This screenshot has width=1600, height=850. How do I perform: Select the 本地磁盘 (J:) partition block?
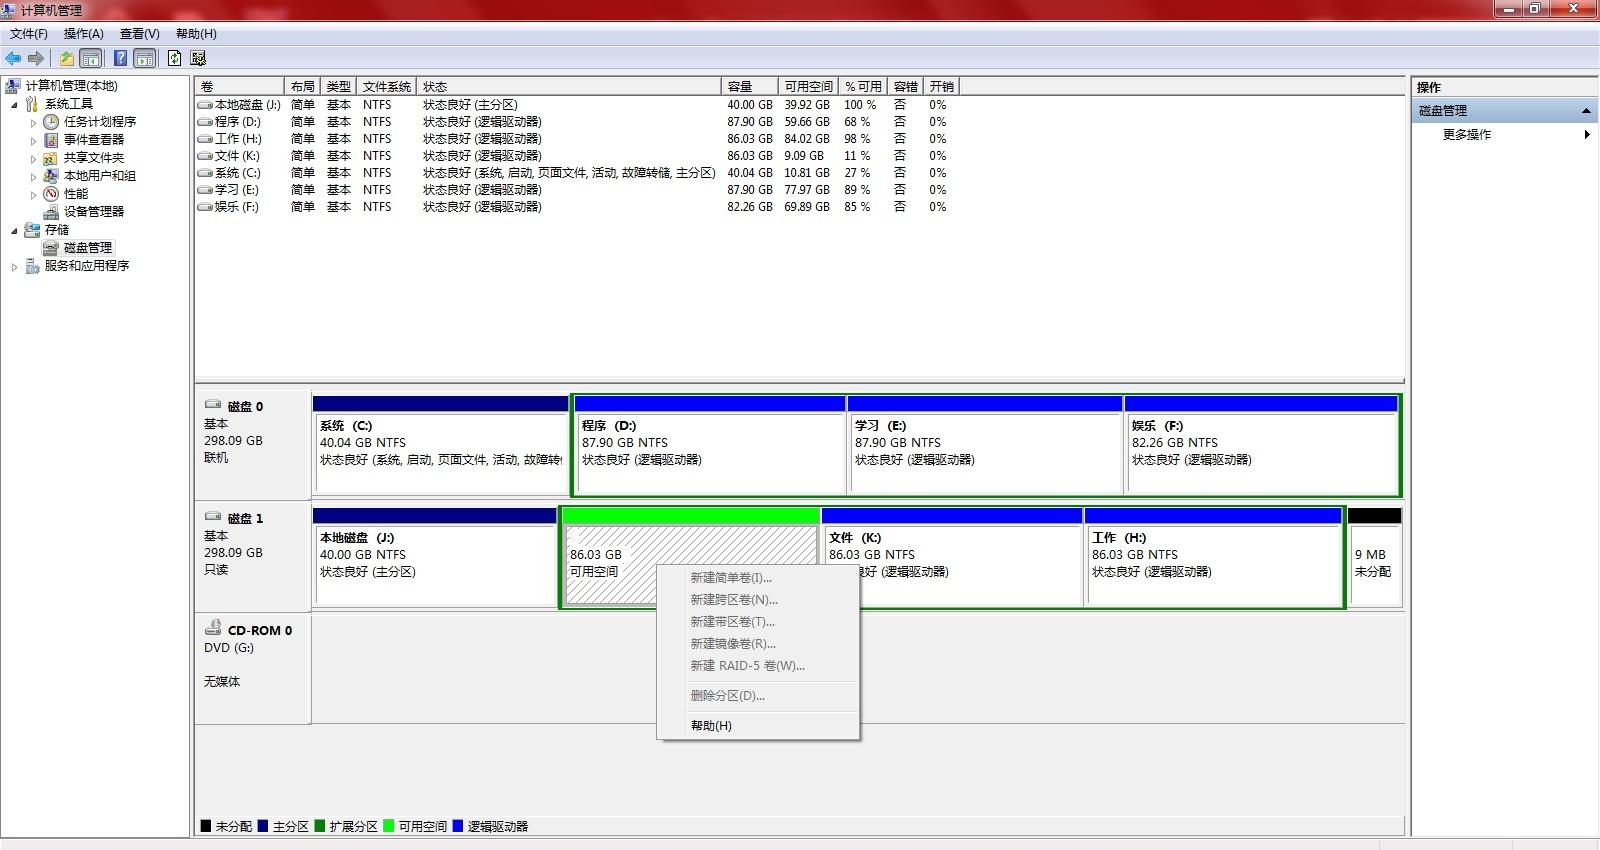(x=435, y=556)
